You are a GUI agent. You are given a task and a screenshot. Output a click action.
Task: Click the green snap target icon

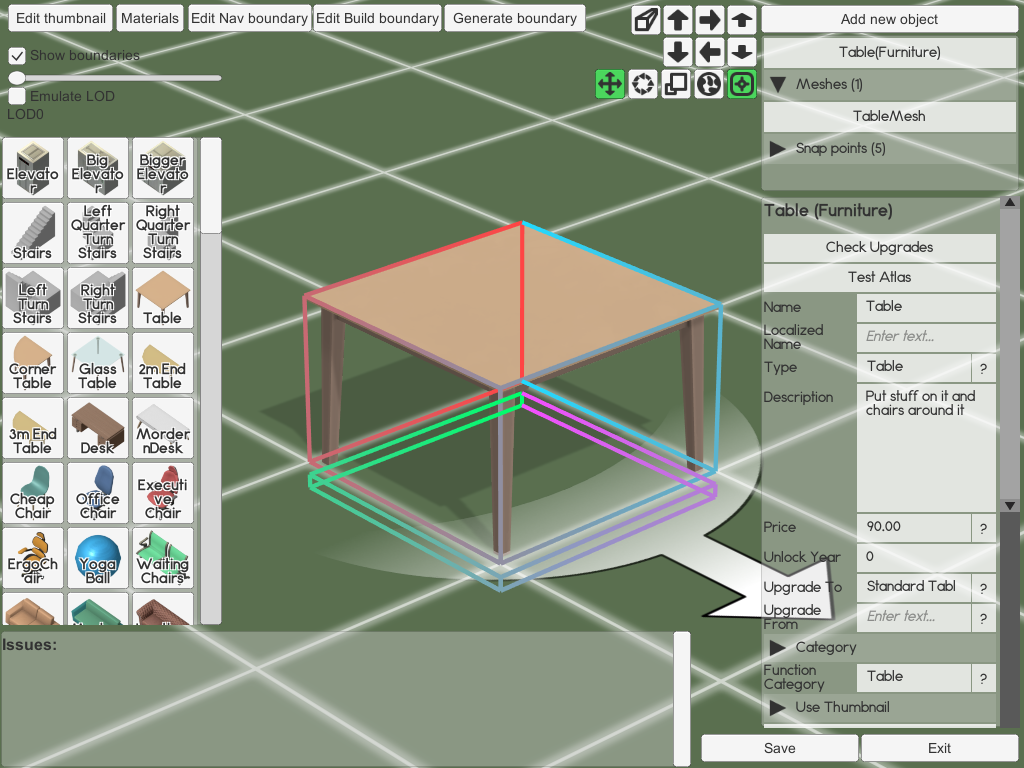(742, 85)
